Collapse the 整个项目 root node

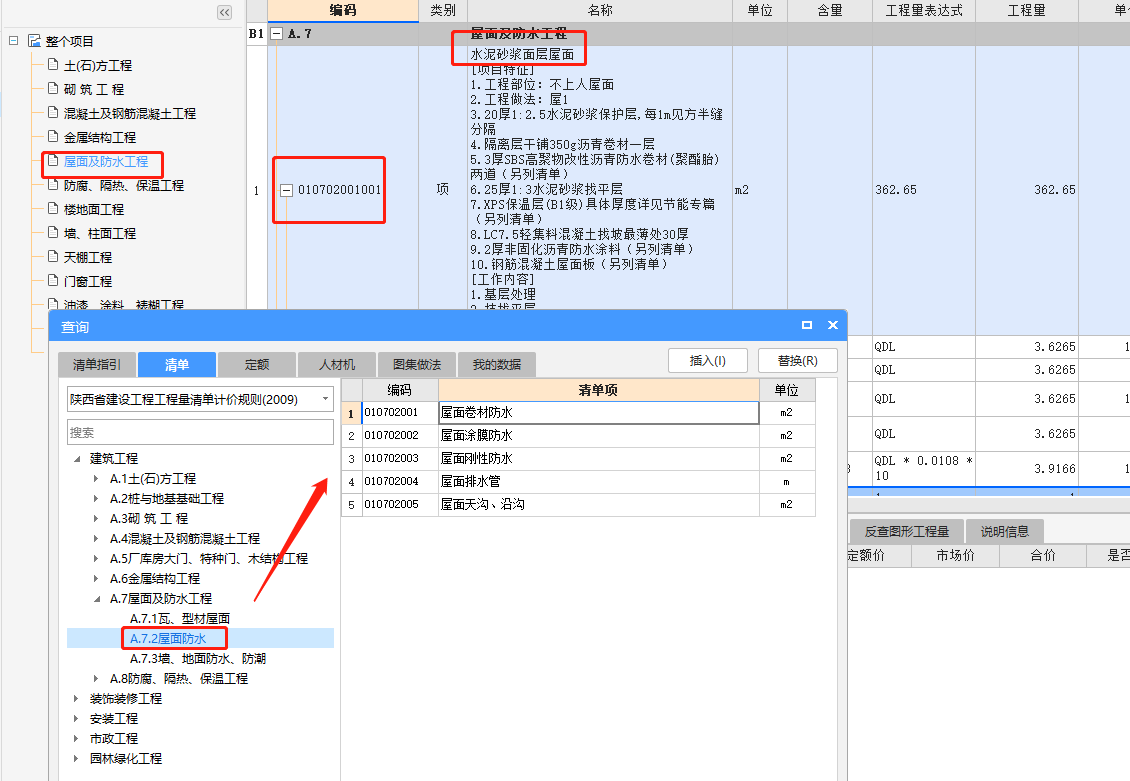pos(13,41)
